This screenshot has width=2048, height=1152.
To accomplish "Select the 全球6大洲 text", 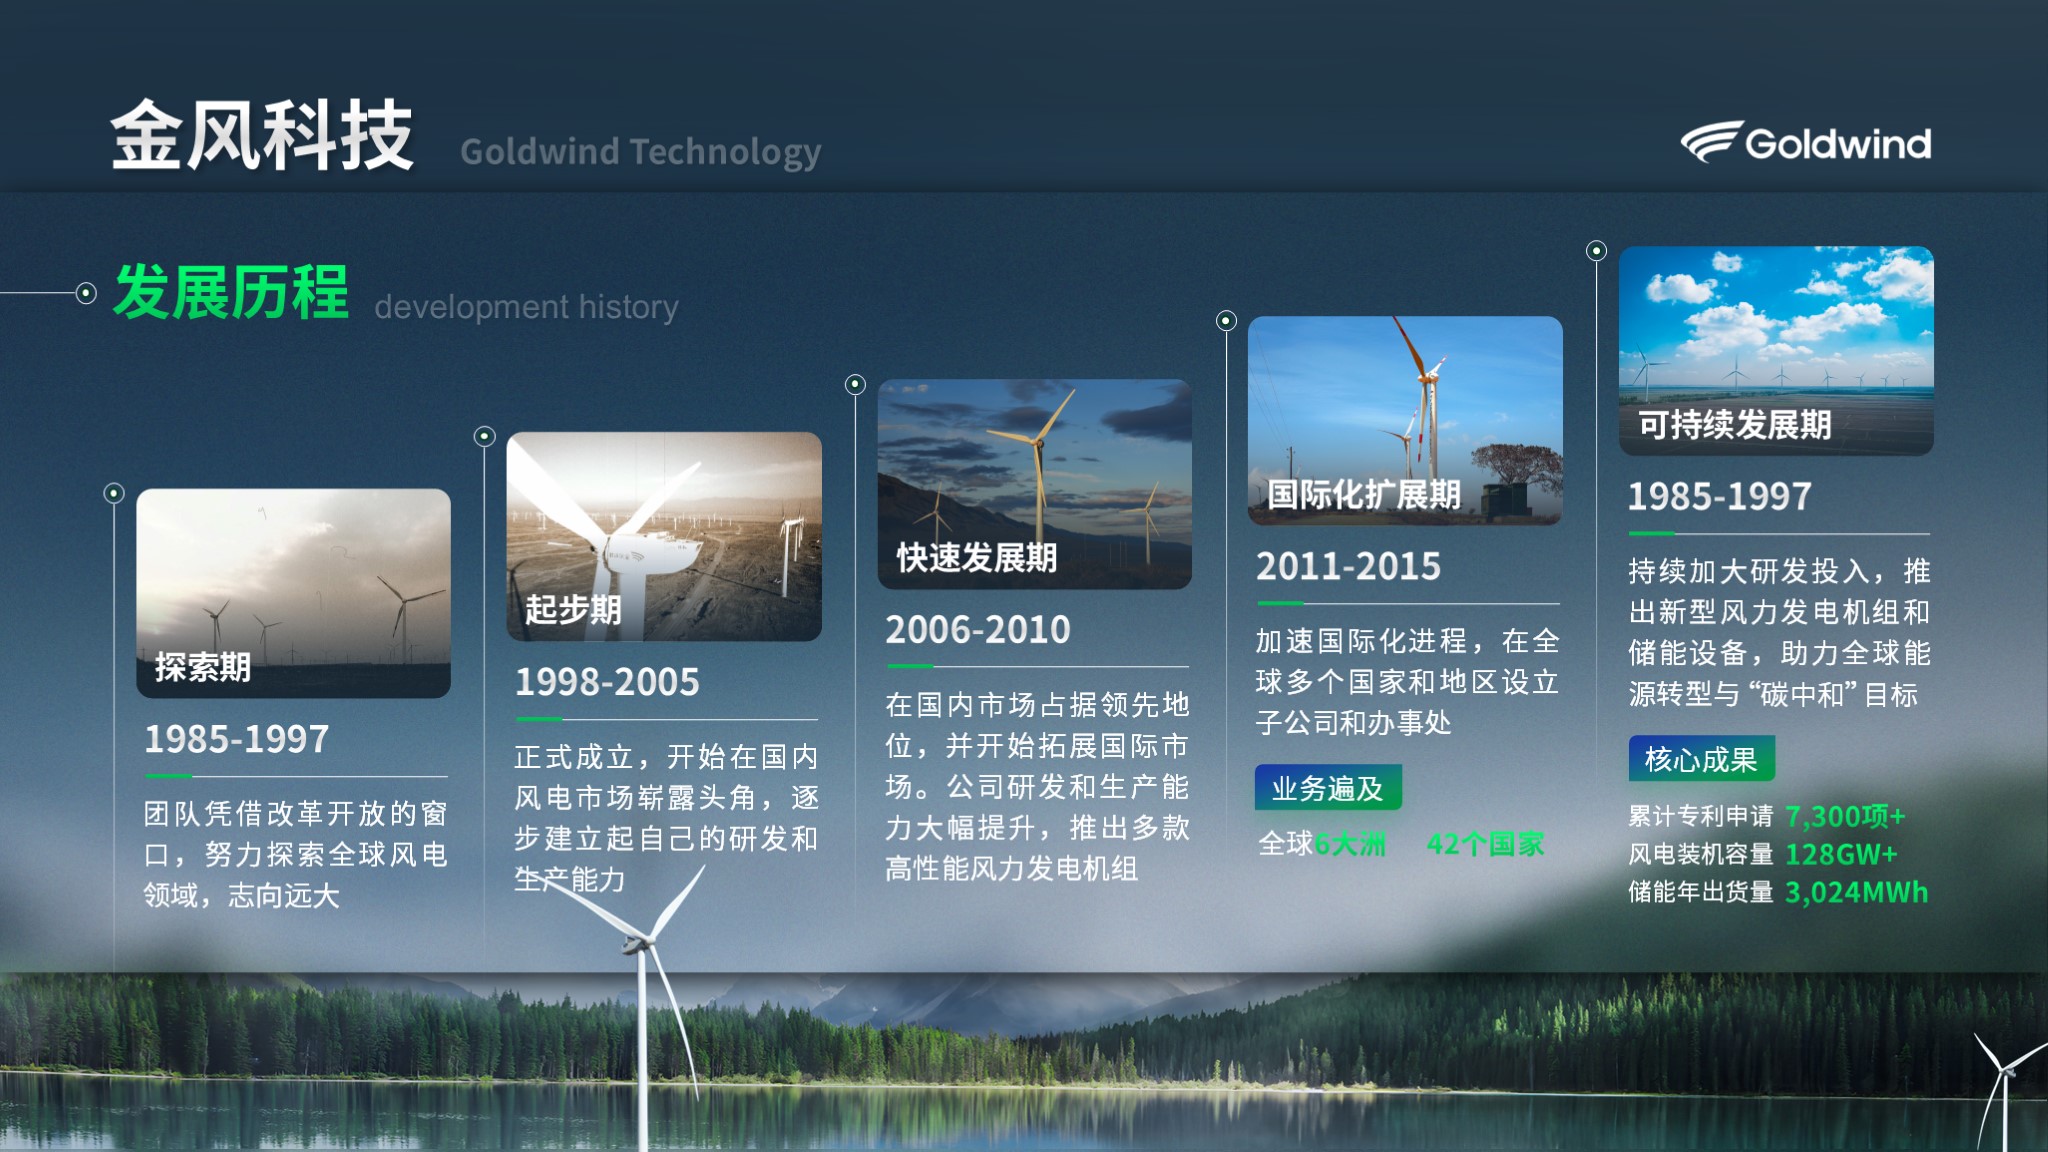I will click(x=1322, y=845).
